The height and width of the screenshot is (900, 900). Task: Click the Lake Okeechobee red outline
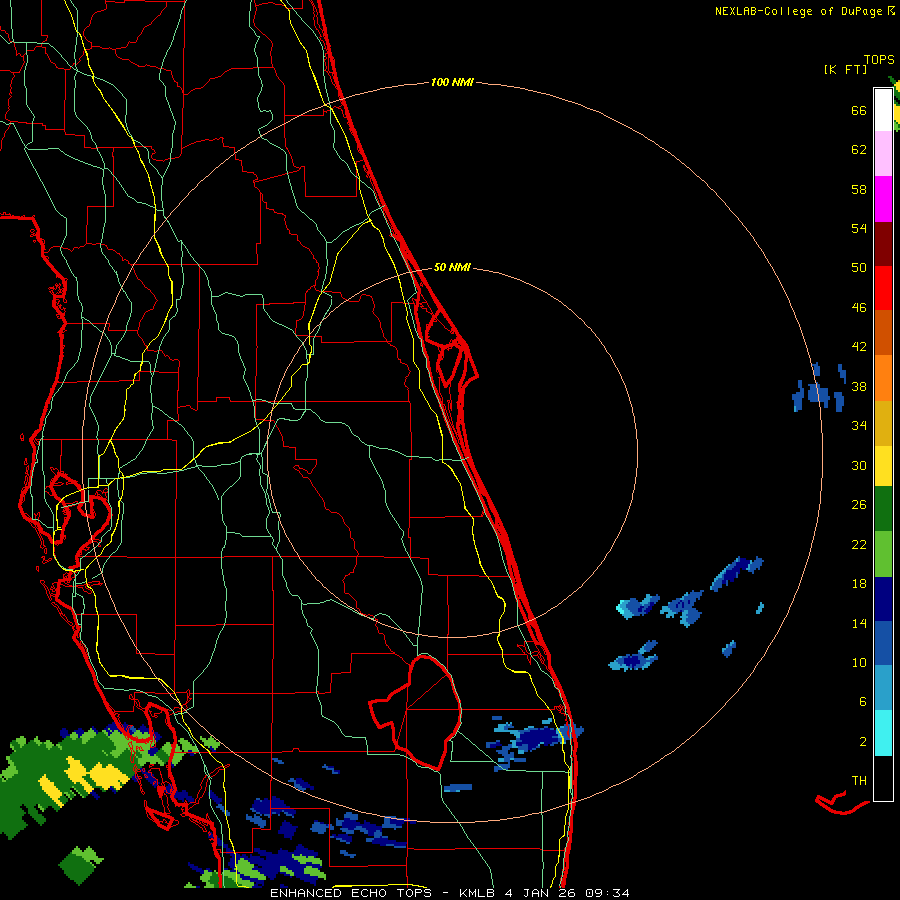[x=415, y=711]
